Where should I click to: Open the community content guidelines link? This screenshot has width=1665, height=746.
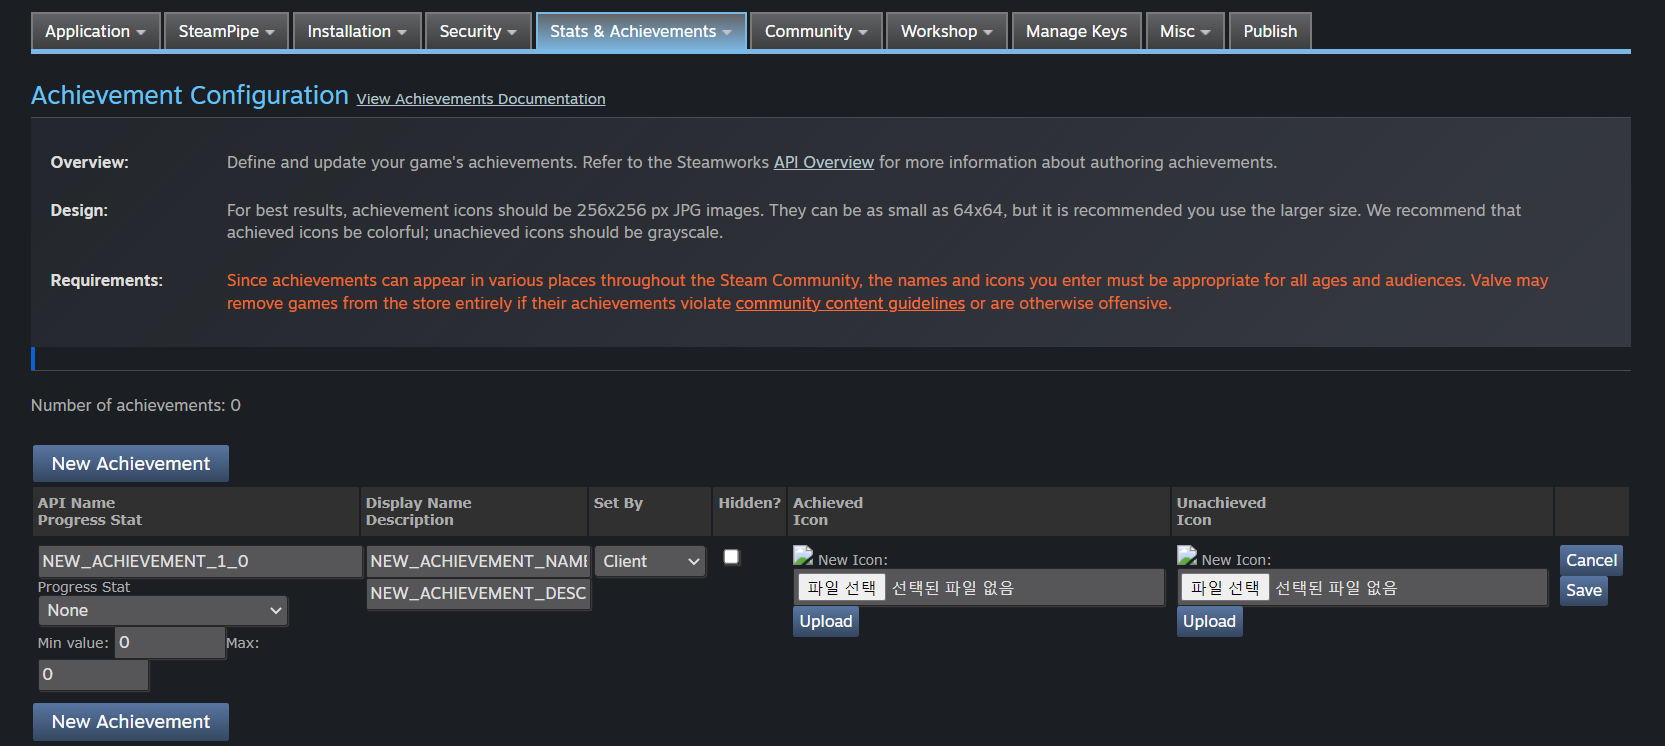(x=850, y=303)
